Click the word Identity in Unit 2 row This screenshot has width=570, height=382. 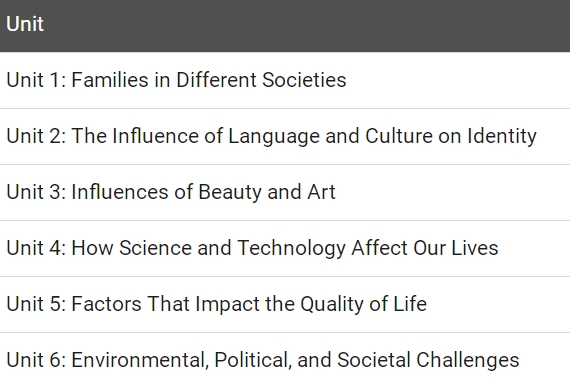pyautogui.click(x=502, y=137)
